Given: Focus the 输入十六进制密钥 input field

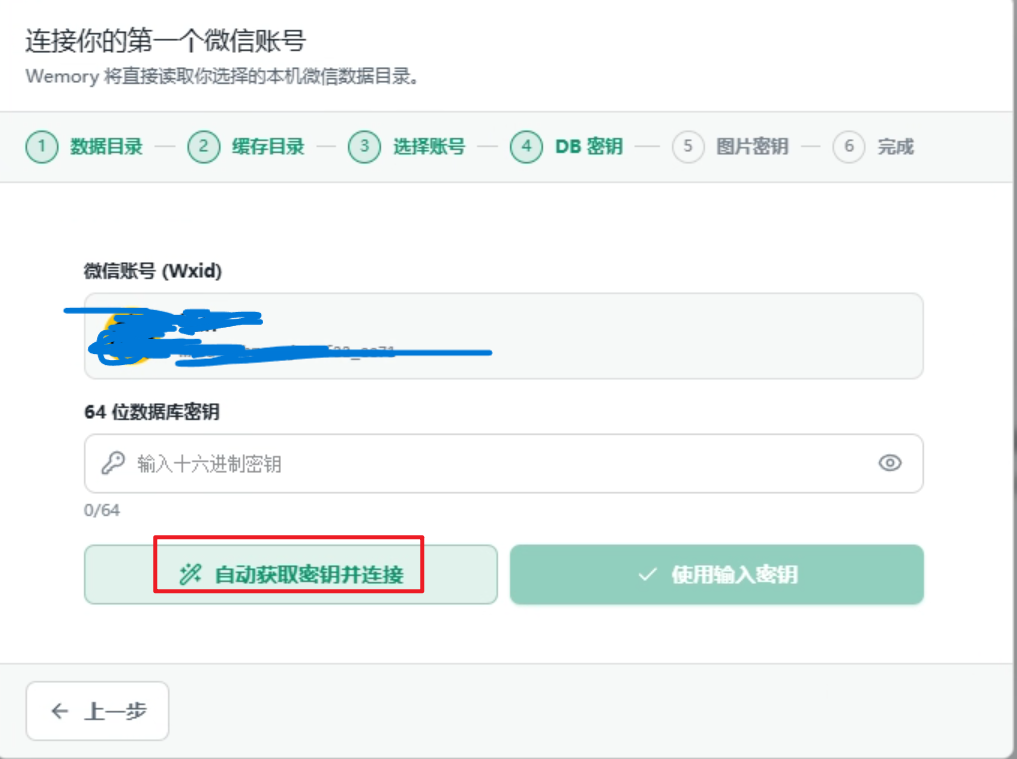Looking at the screenshot, I should tap(503, 463).
